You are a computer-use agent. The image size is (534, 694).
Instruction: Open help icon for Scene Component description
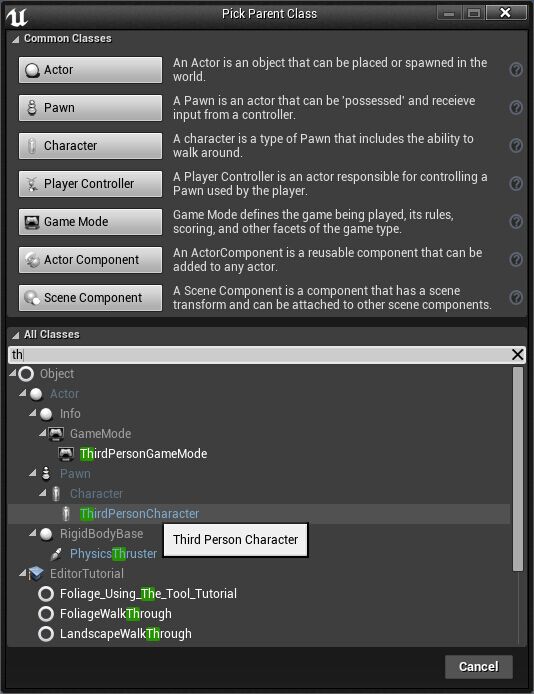[516, 297]
